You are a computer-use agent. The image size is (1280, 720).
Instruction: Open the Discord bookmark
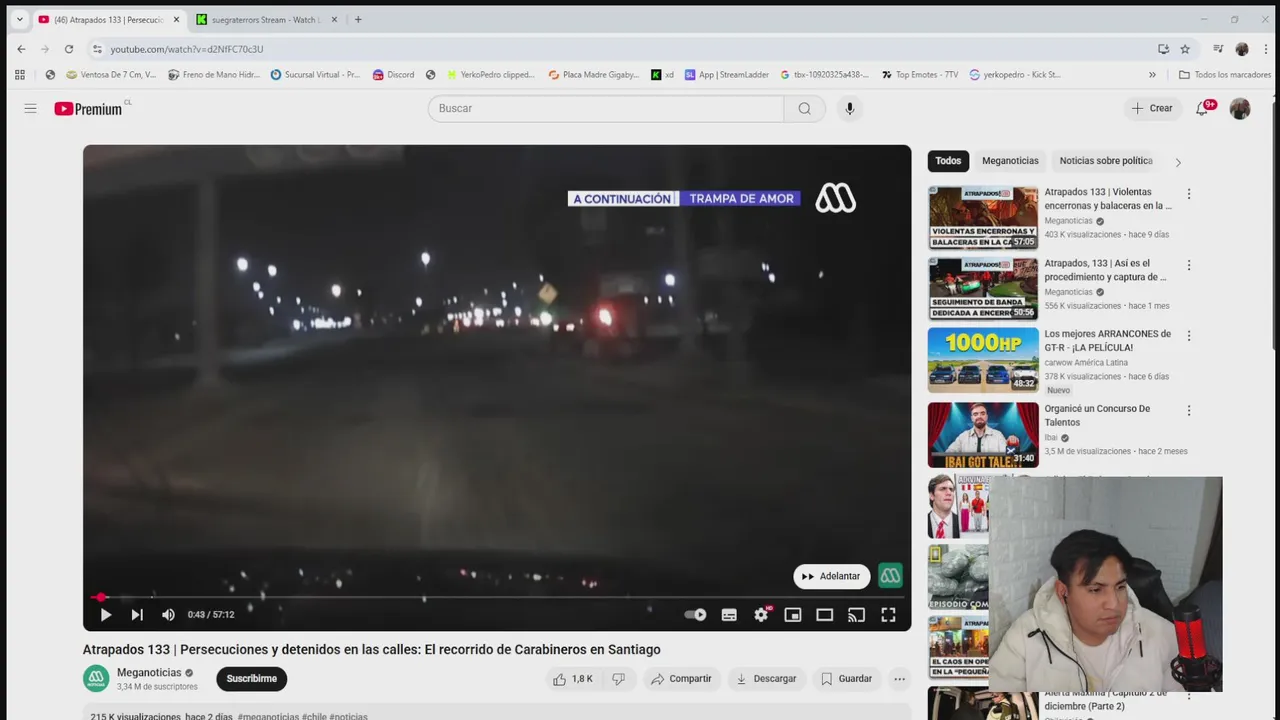(x=393, y=75)
